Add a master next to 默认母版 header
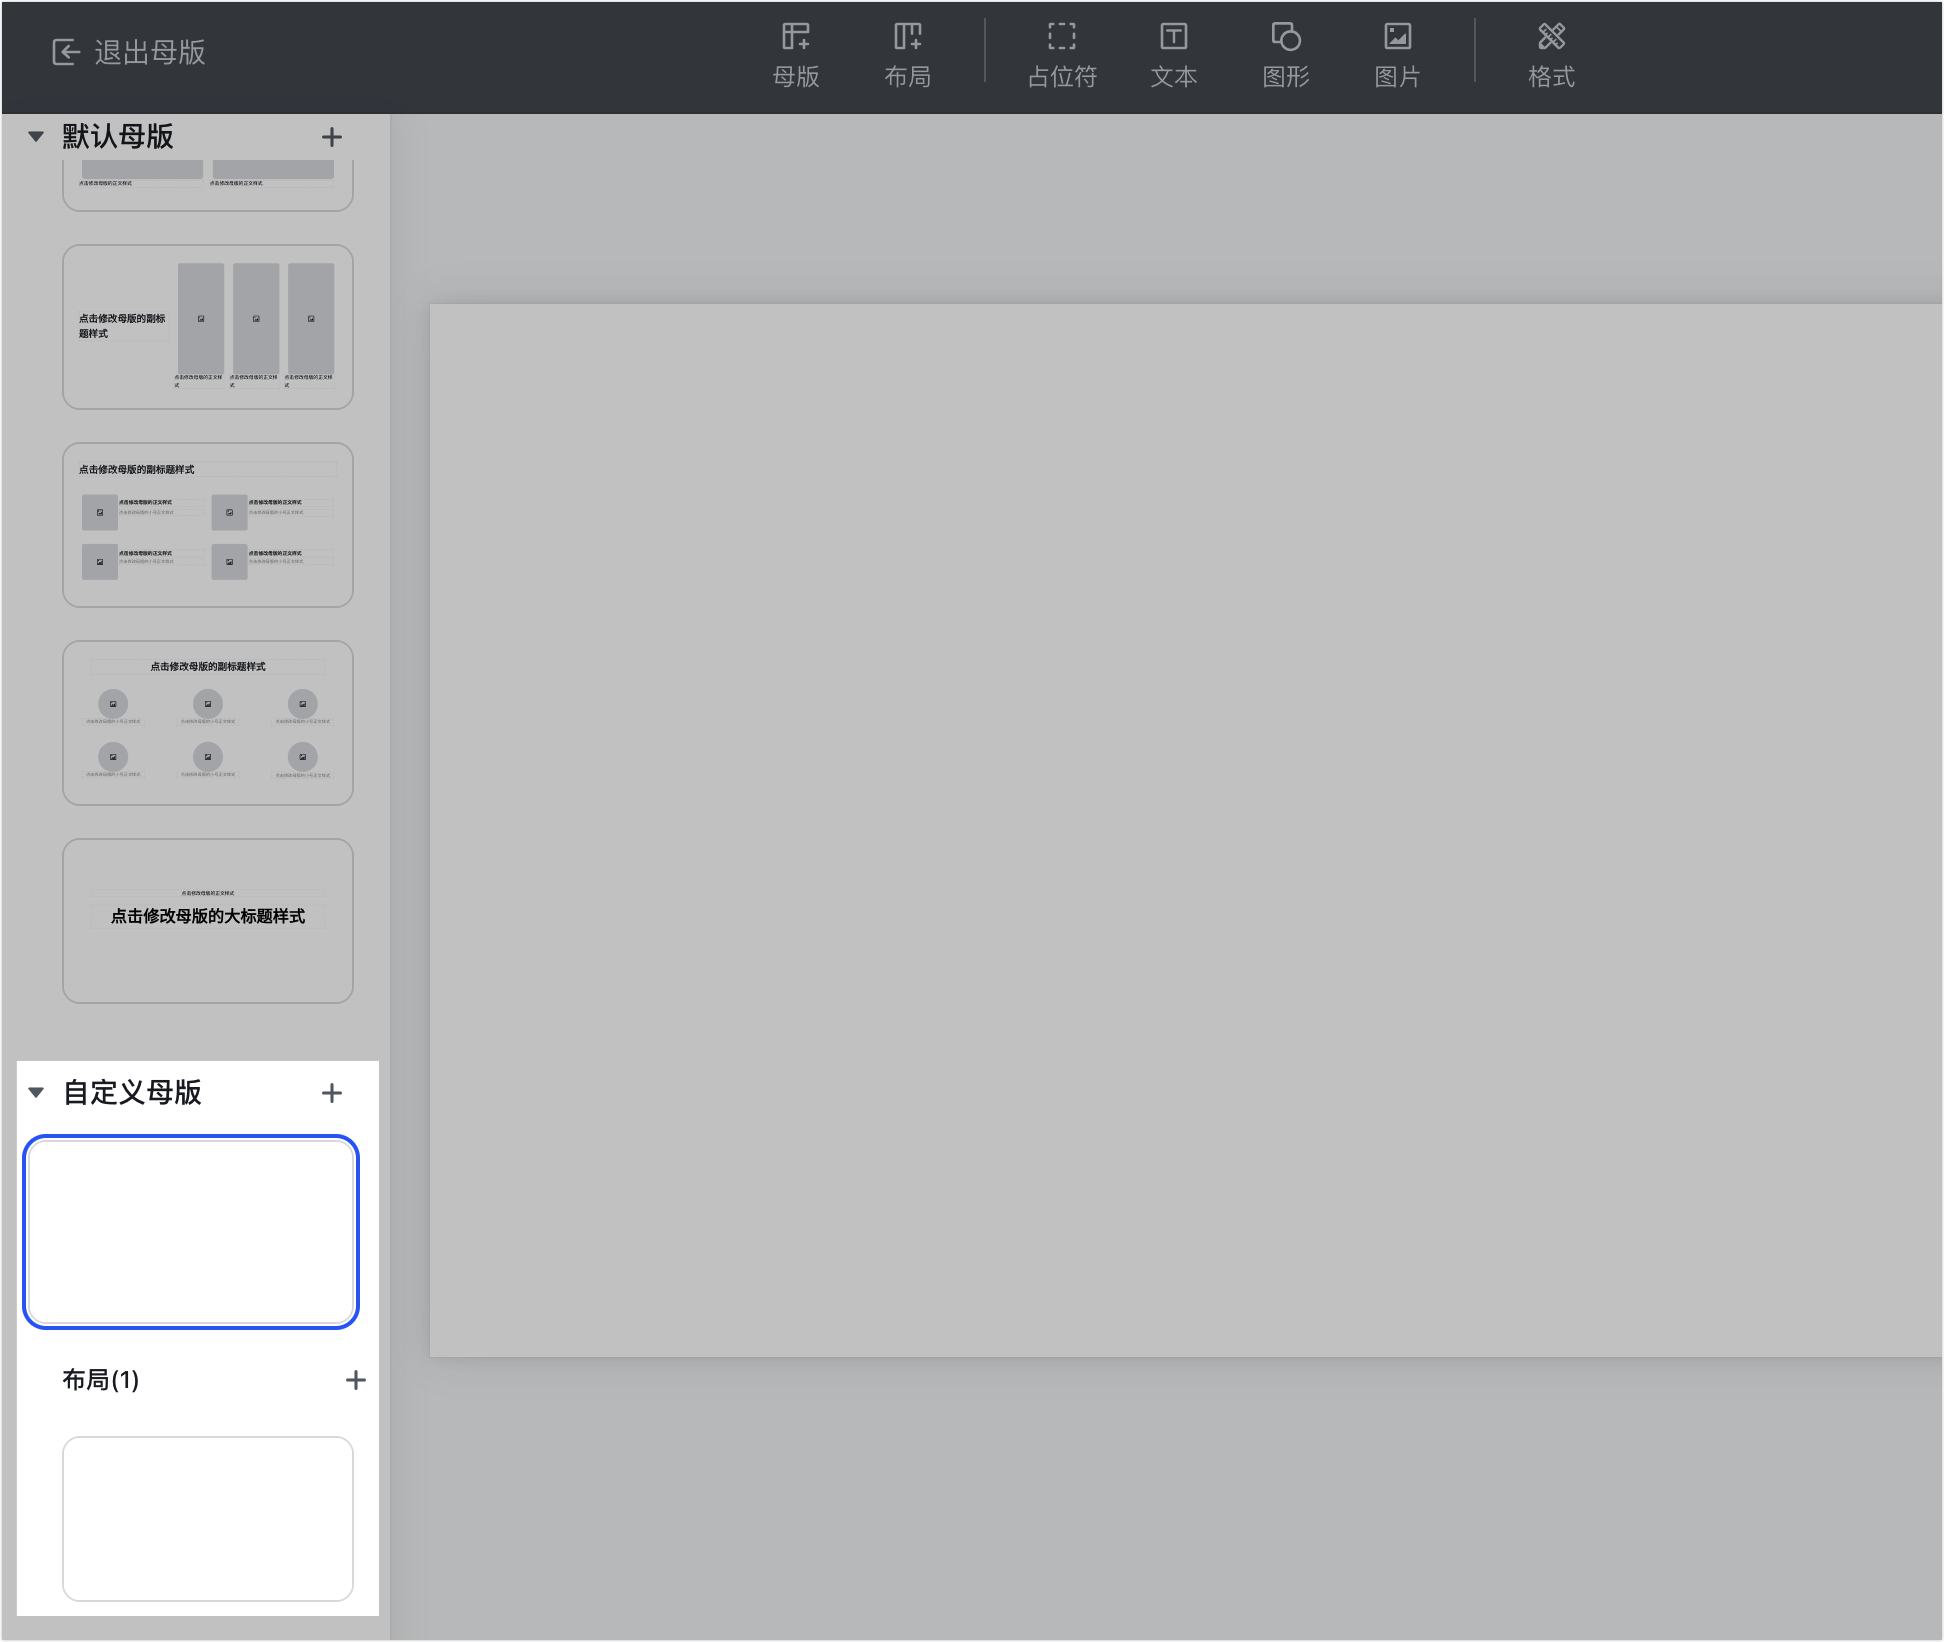The image size is (1944, 1642). point(332,137)
